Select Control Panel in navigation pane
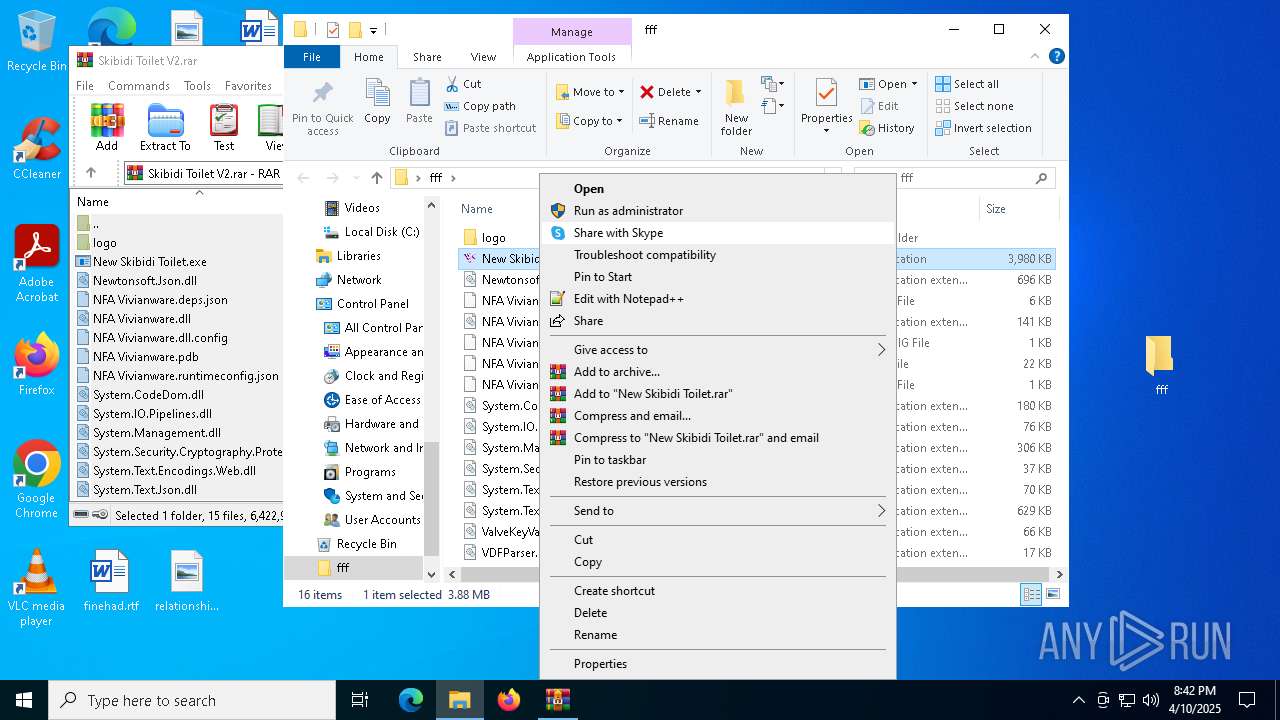Viewport: 1280px width, 720px height. tap(373, 304)
